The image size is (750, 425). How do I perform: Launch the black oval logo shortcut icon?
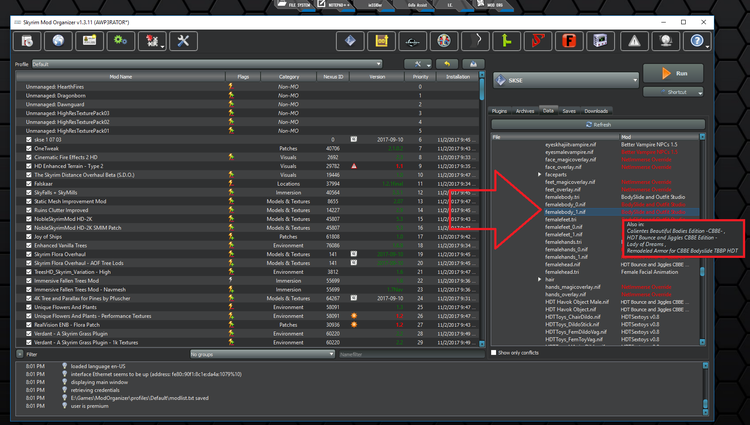[412, 41]
